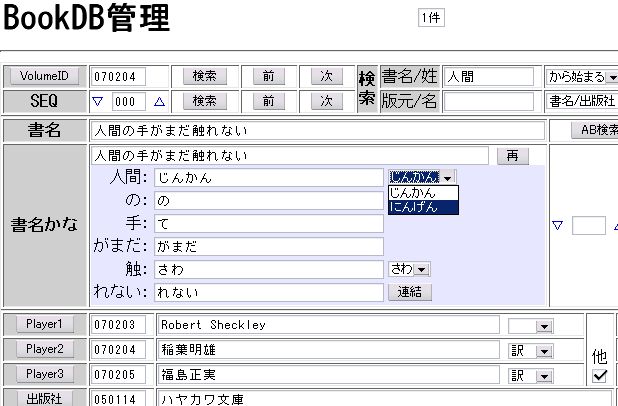The height and width of the screenshot is (406, 618).
Task: Select にんげん from the reading dropdown list
Action: [422, 207]
